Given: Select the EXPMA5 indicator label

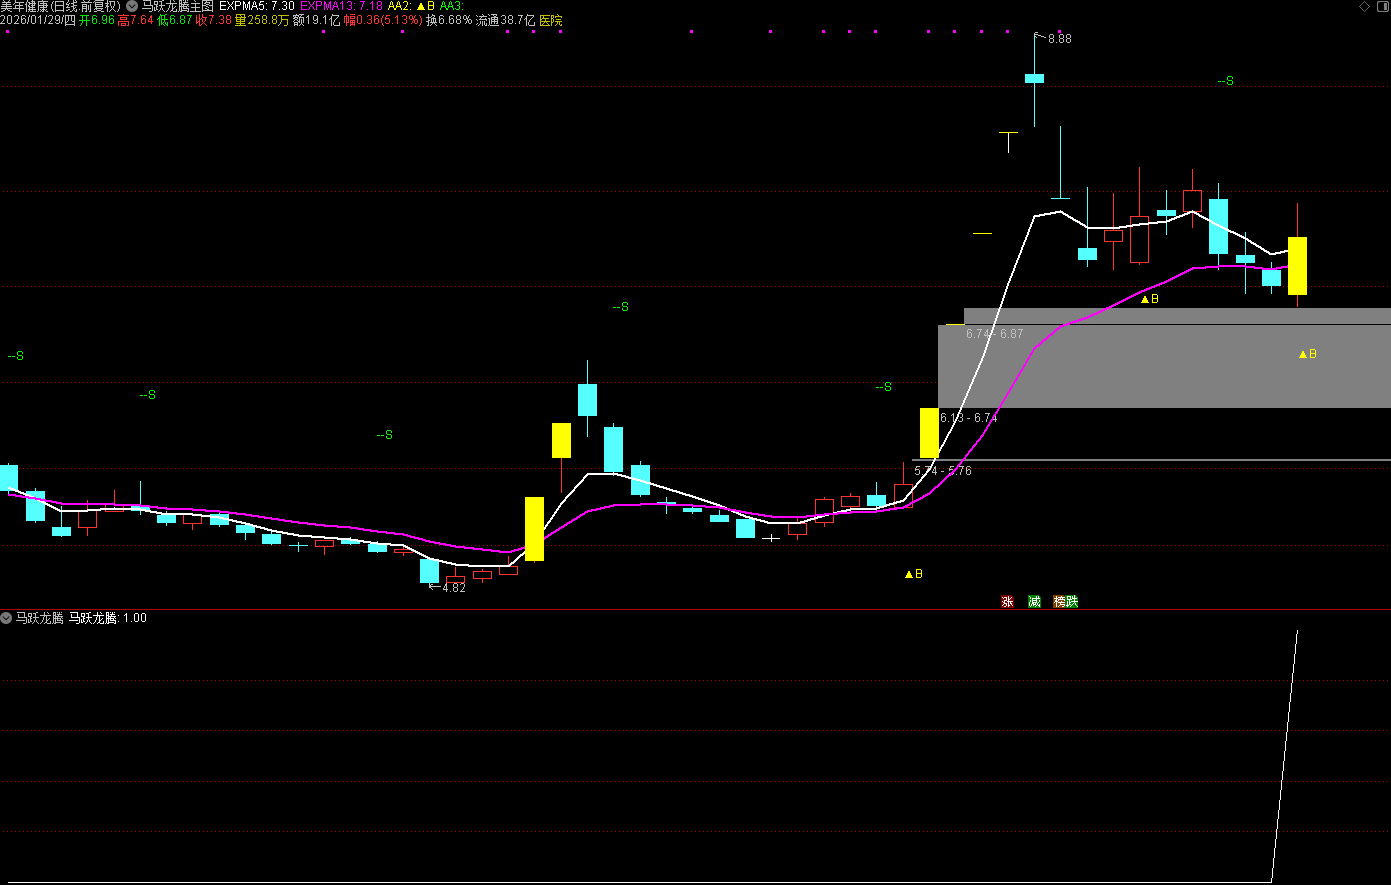Looking at the screenshot, I should (x=256, y=6).
